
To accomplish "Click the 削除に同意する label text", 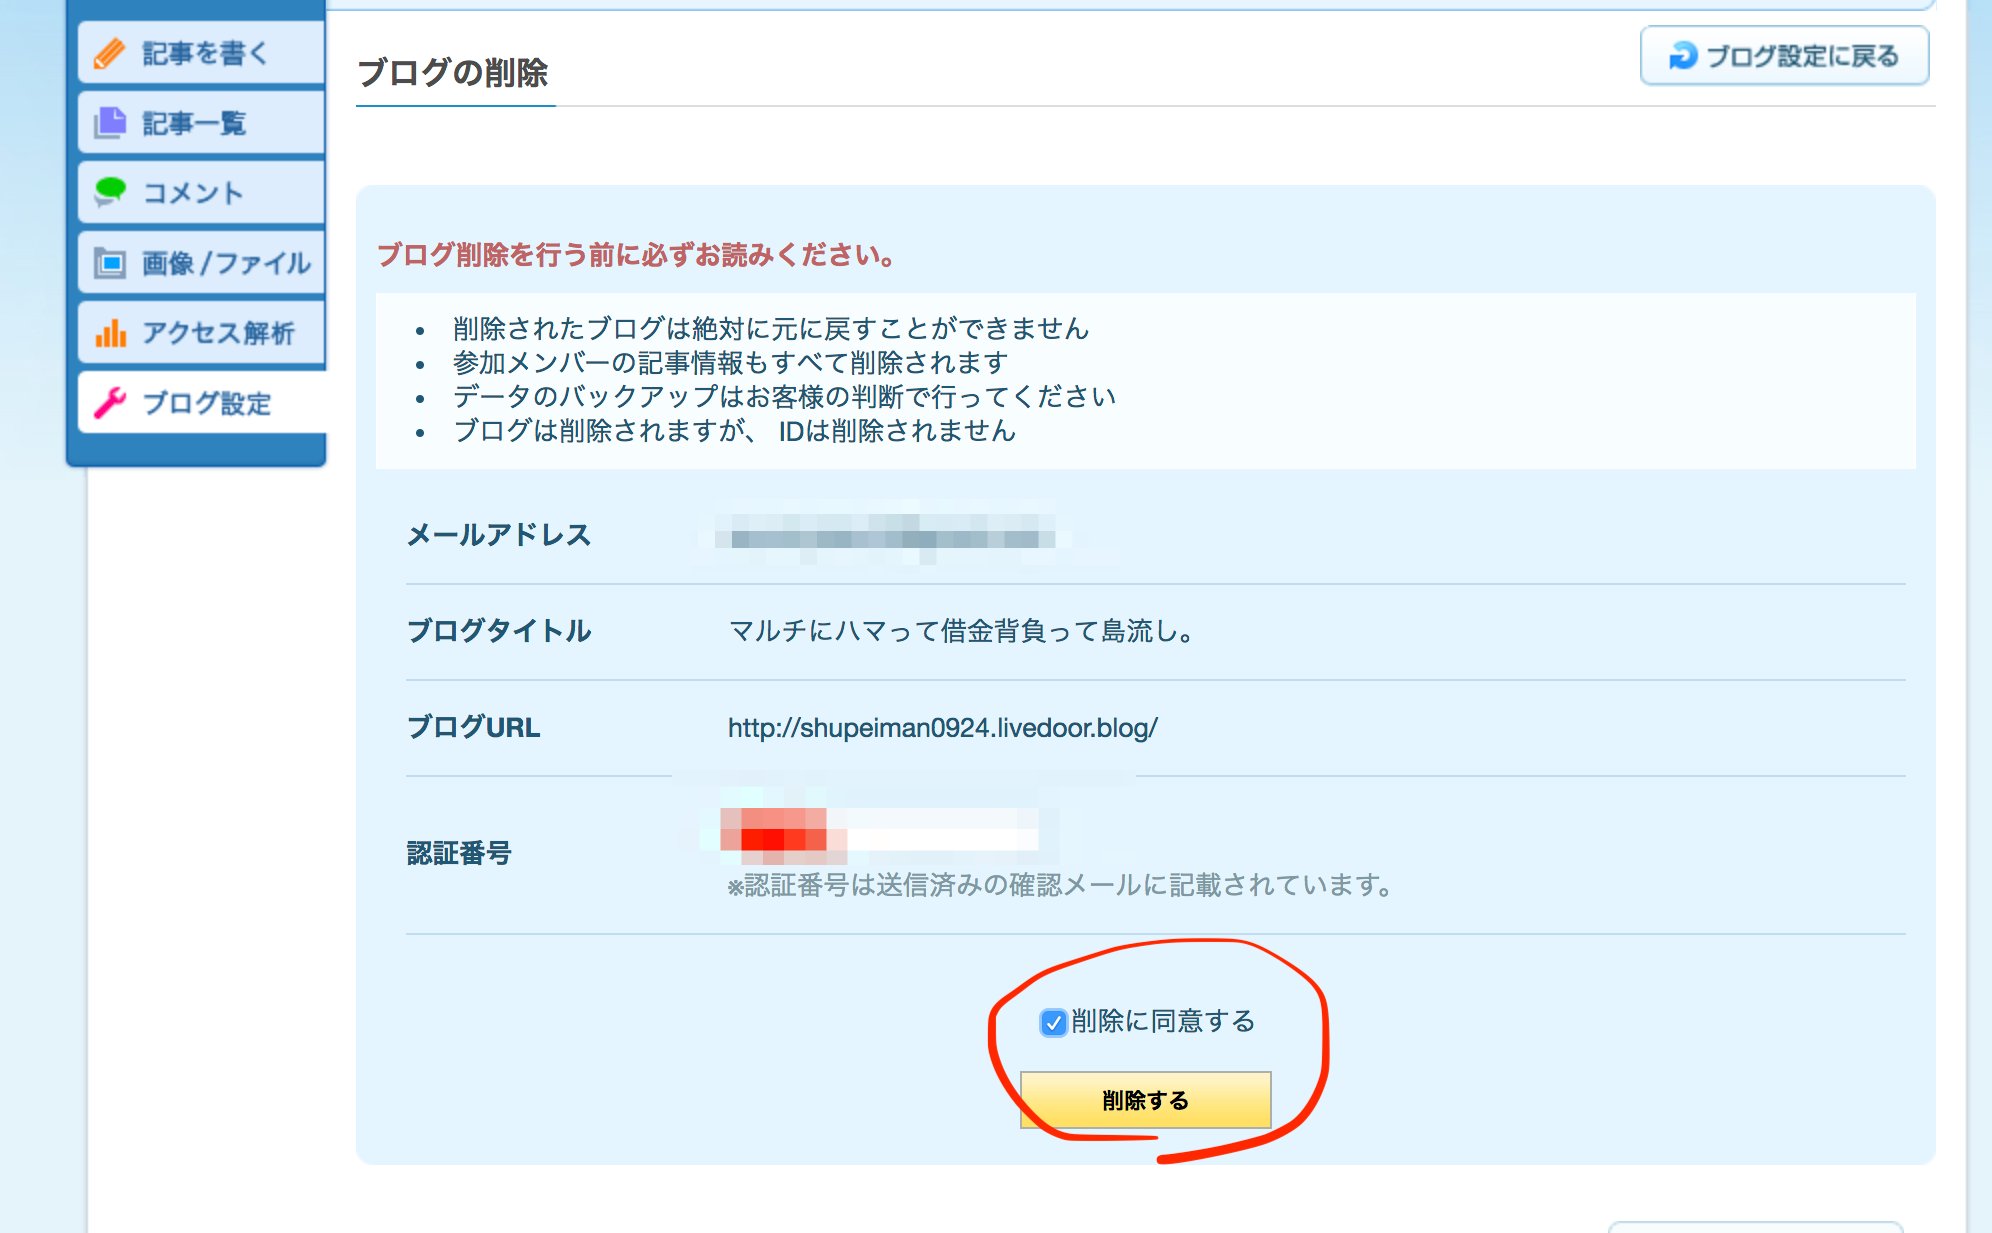I will point(1163,1021).
